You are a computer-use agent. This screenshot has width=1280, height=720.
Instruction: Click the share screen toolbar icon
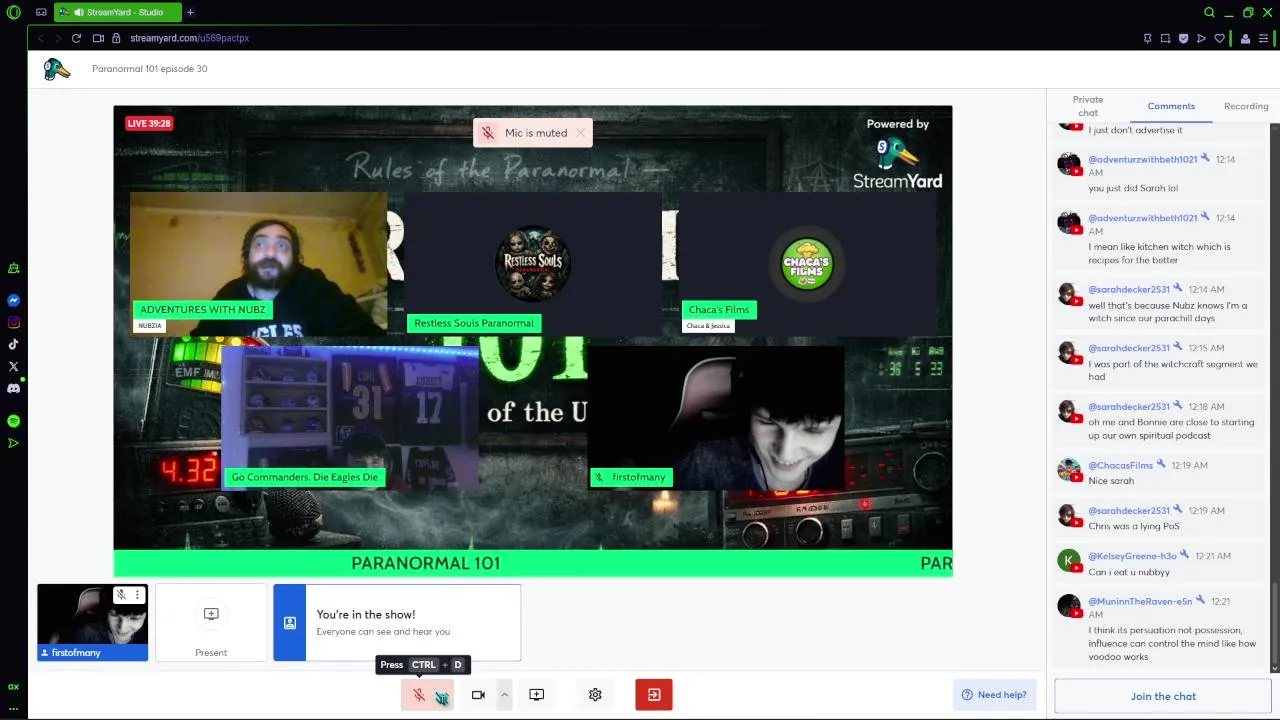pos(537,695)
